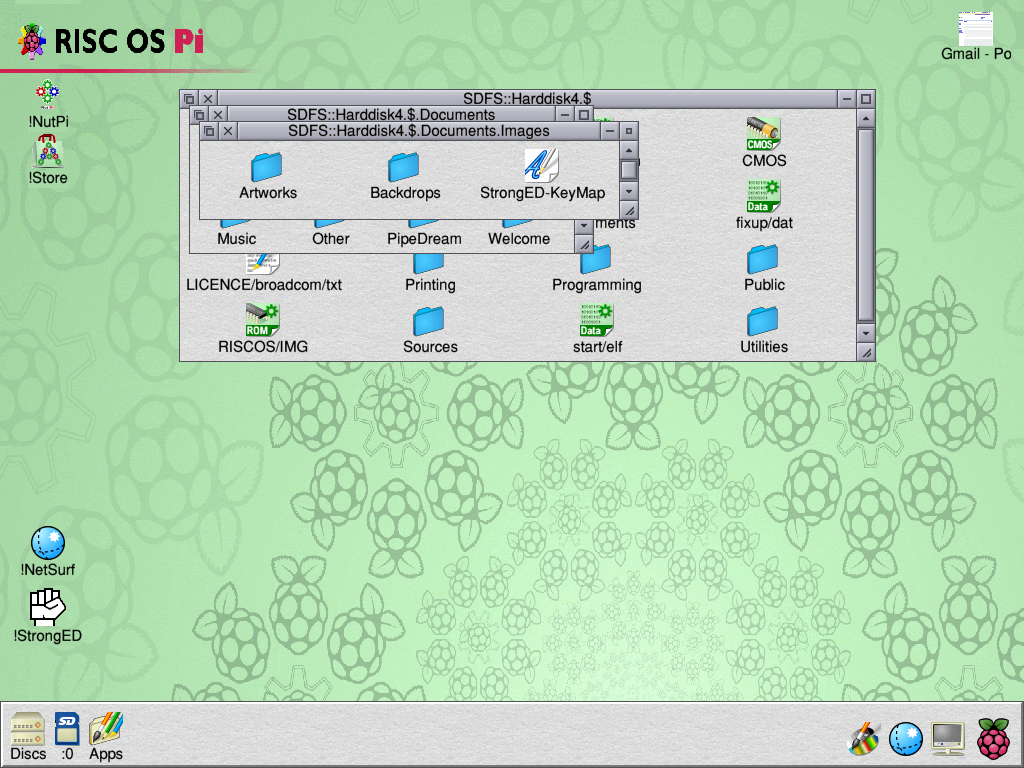Click the Documents.Images window title bar
This screenshot has height=768, width=1024.
419,131
